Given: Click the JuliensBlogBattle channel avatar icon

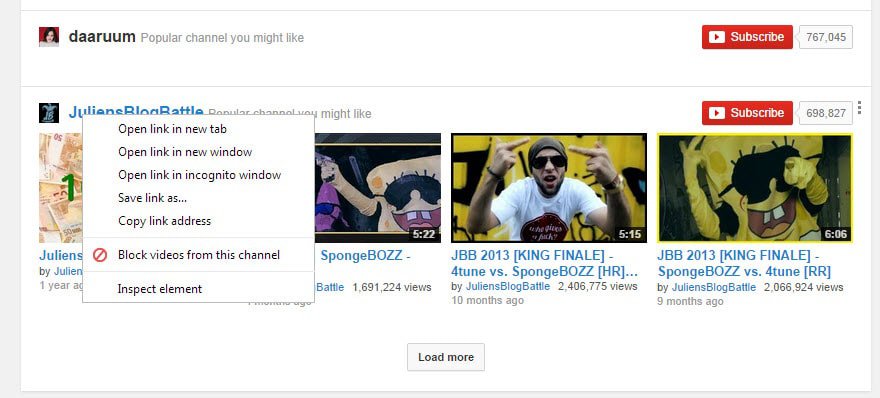Looking at the screenshot, I should (x=49, y=113).
